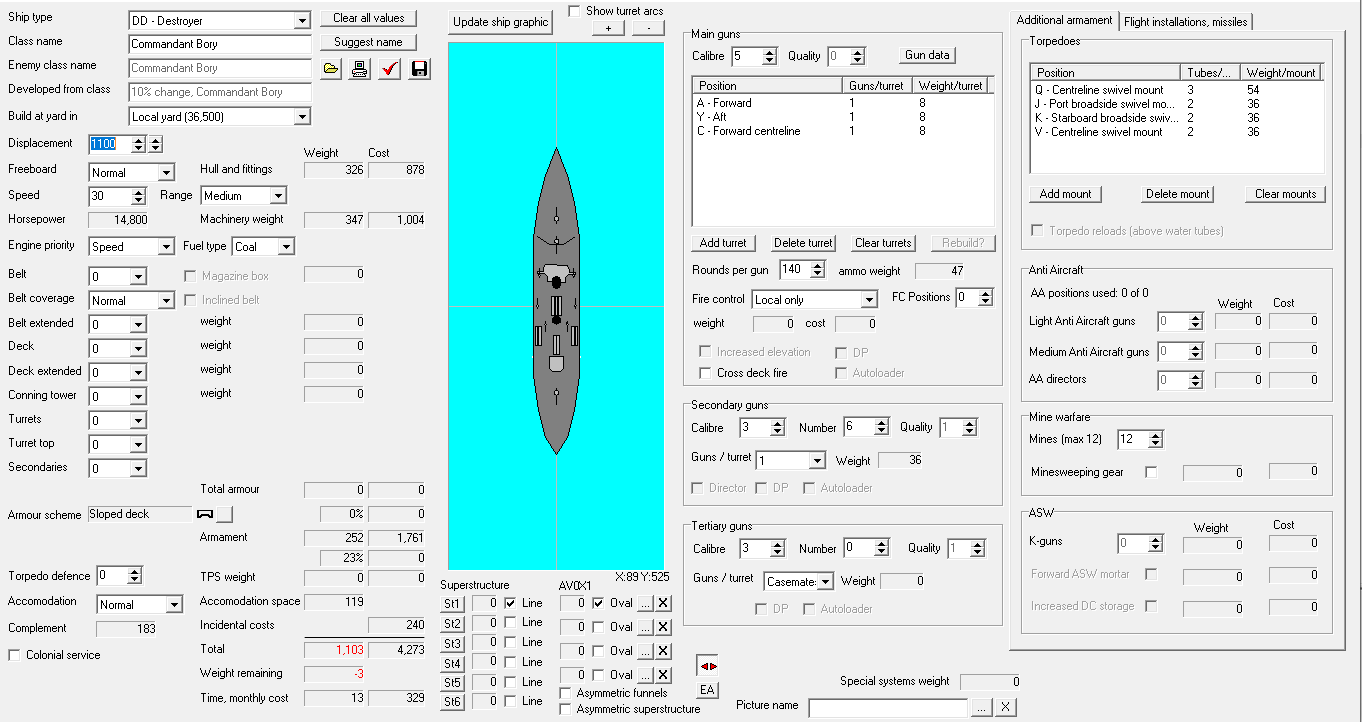
Task: Increase Displacement with the up spinner arrow
Action: point(155,140)
